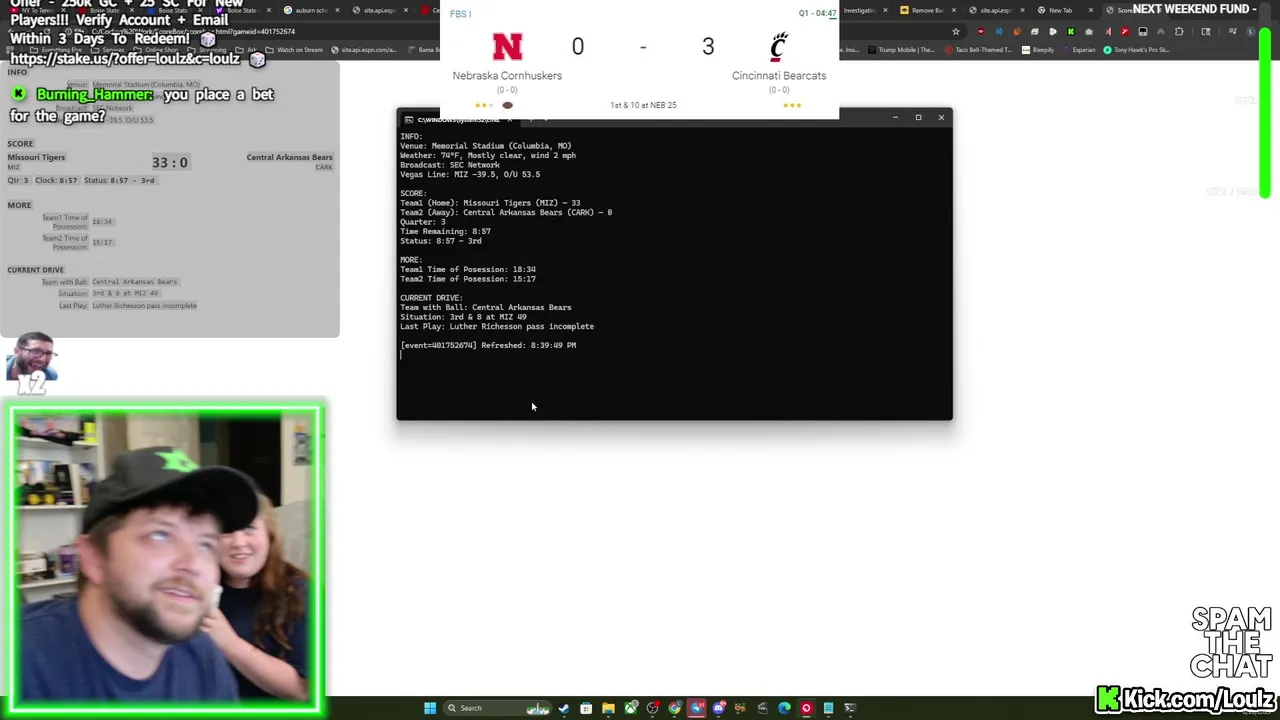This screenshot has height=720, width=1280.
Task: Open Microsoft Store from the taskbar
Action: (586, 708)
